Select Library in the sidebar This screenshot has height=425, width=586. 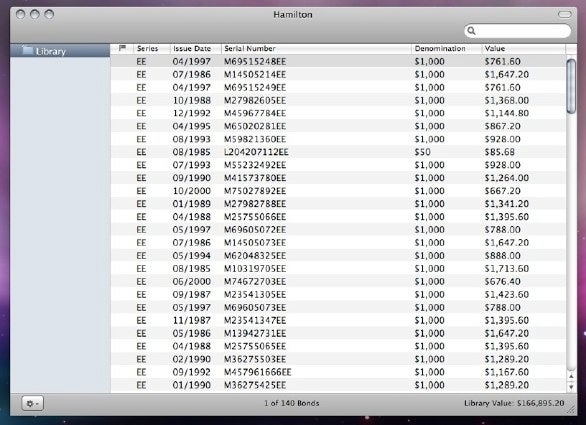click(60, 51)
